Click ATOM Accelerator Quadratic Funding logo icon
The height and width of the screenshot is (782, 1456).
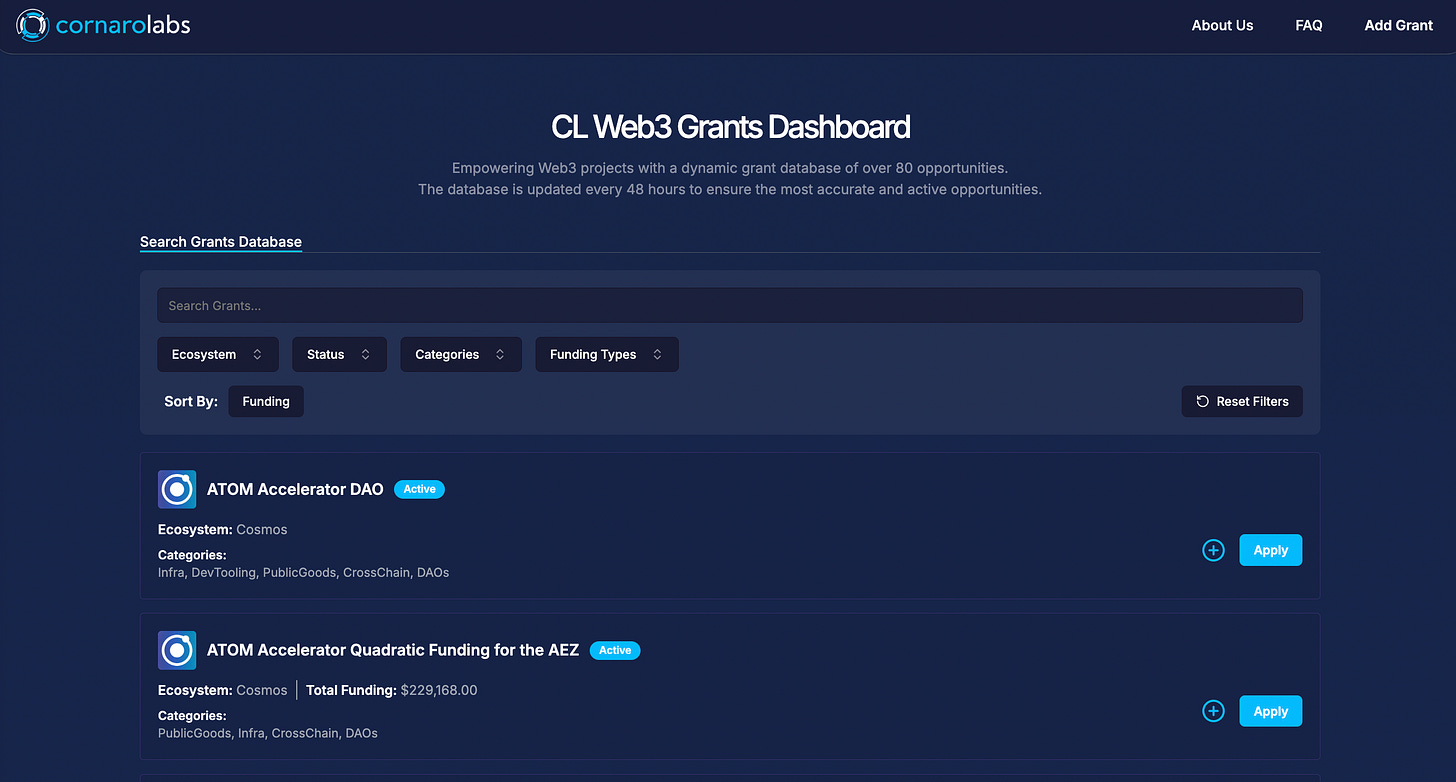[177, 651]
